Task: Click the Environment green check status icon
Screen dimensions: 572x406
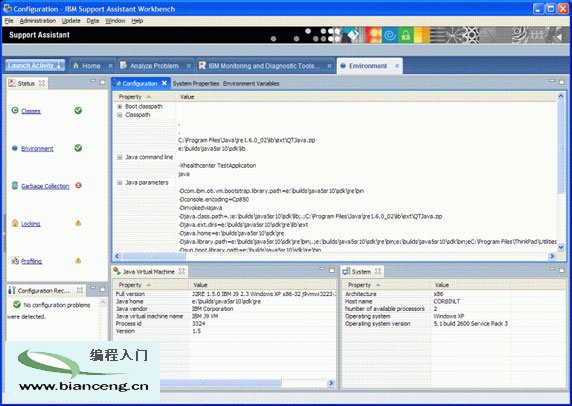Action: click(78, 148)
